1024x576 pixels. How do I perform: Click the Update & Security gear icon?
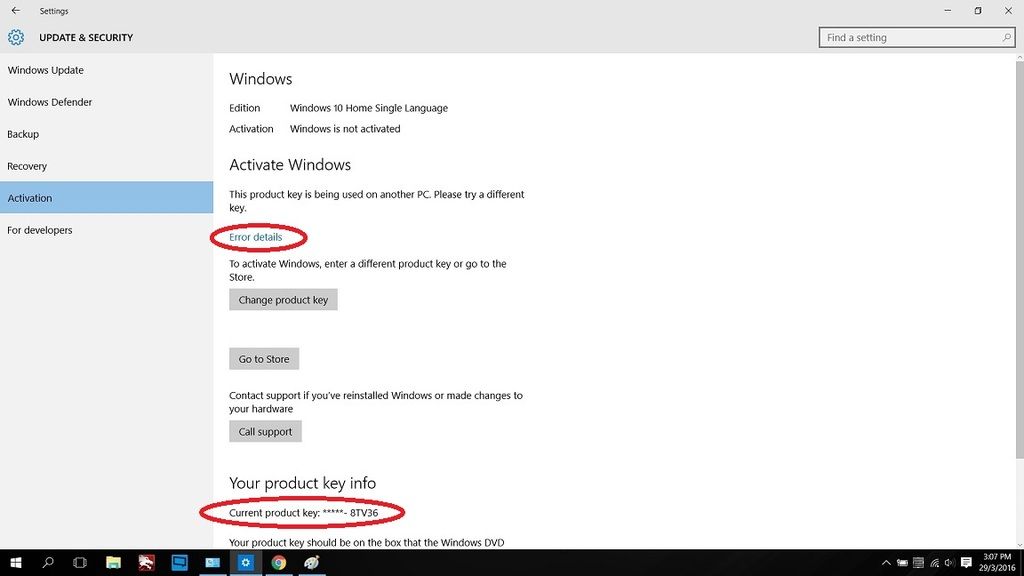point(16,38)
